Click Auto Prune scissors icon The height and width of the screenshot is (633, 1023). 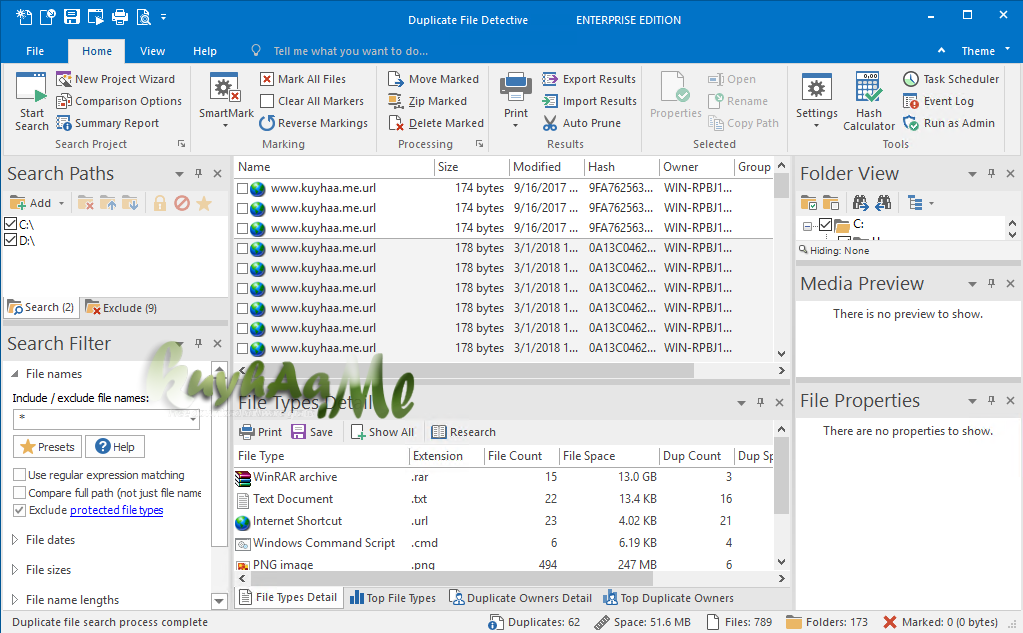[550, 123]
